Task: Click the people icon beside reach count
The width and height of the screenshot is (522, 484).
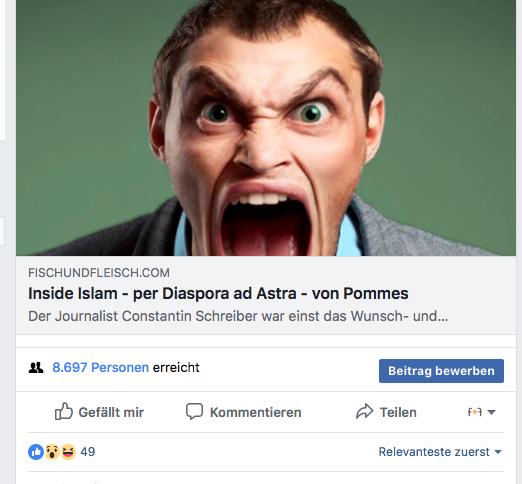Action: tap(36, 368)
